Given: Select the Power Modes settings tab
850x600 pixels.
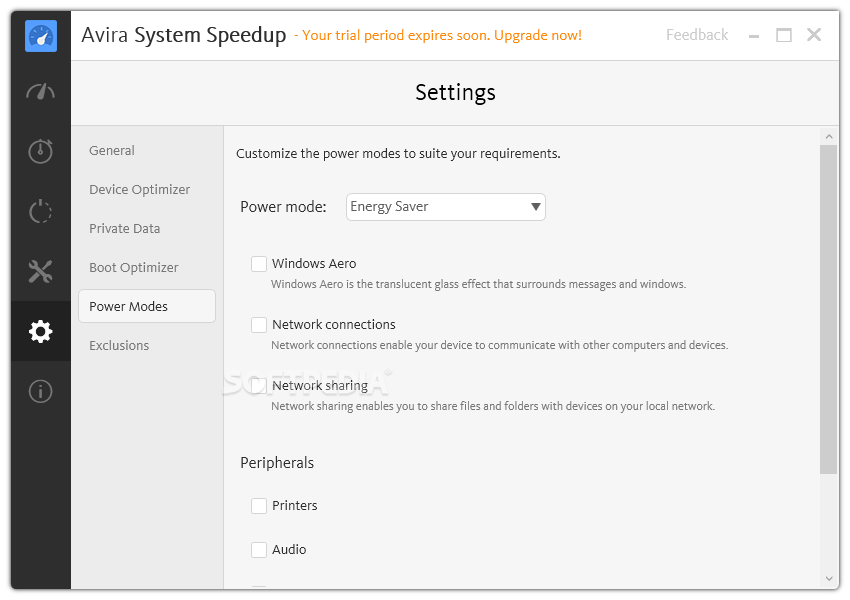Looking at the screenshot, I should (147, 306).
